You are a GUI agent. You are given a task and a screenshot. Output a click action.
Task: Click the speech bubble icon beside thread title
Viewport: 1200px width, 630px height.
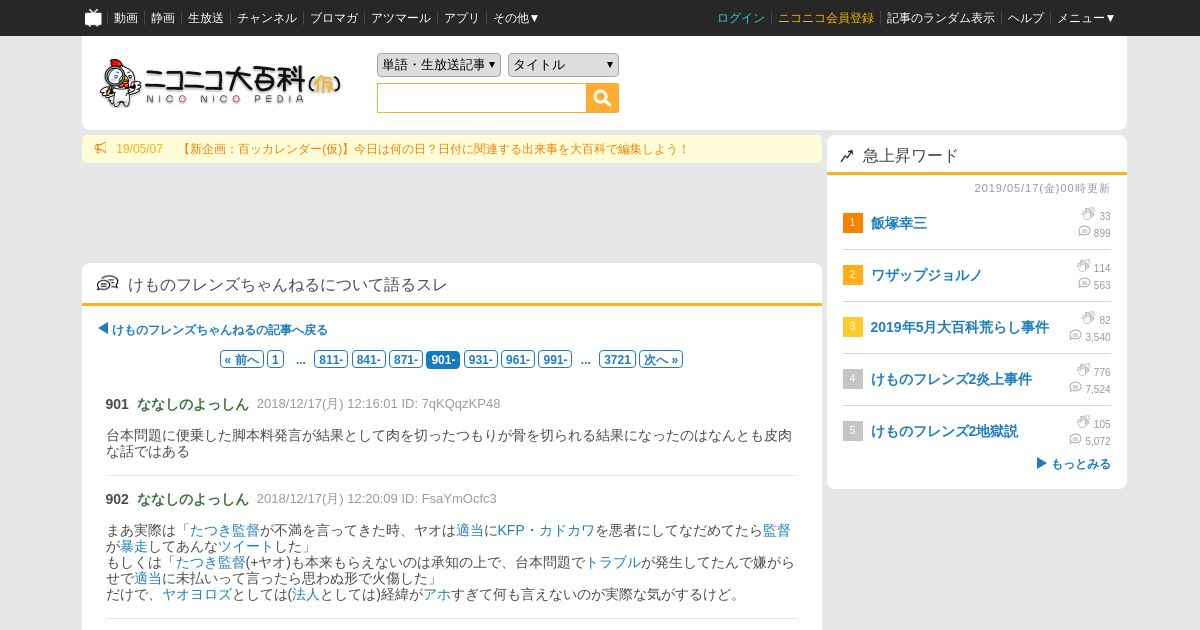[x=107, y=284]
